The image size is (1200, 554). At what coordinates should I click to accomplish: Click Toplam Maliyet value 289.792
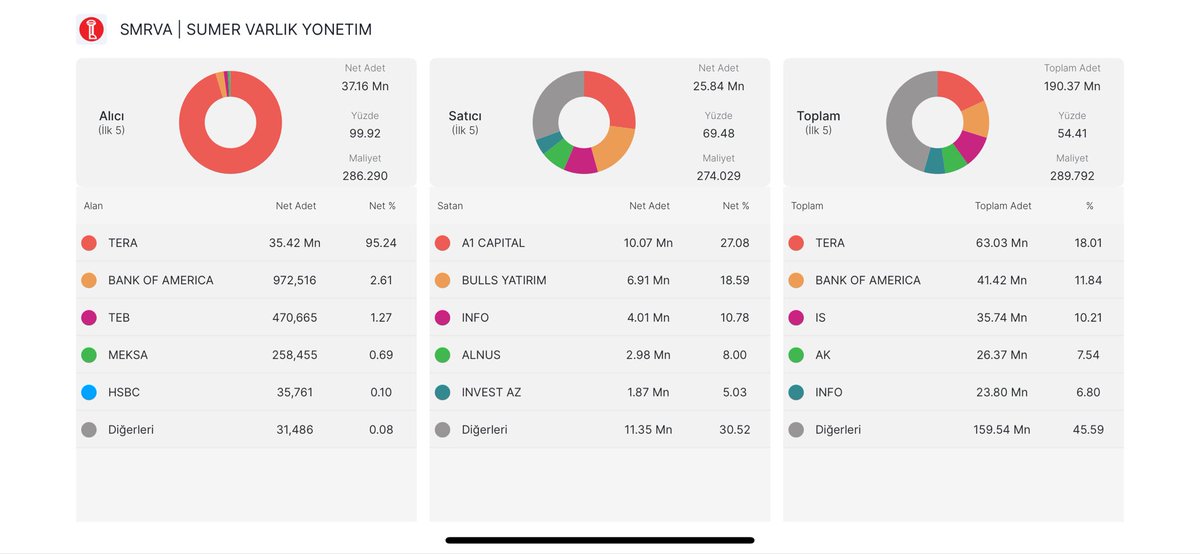point(1072,176)
